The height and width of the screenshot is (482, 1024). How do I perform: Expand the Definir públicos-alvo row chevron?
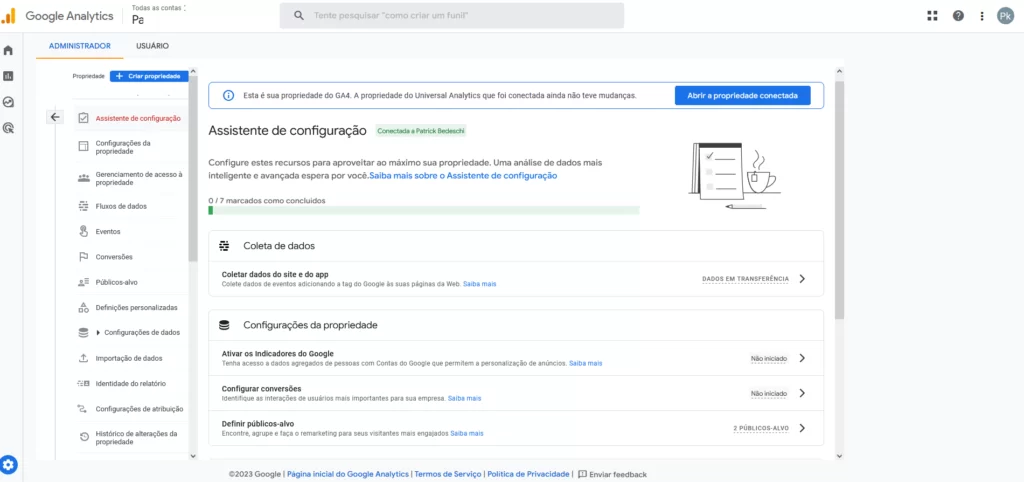tap(802, 428)
